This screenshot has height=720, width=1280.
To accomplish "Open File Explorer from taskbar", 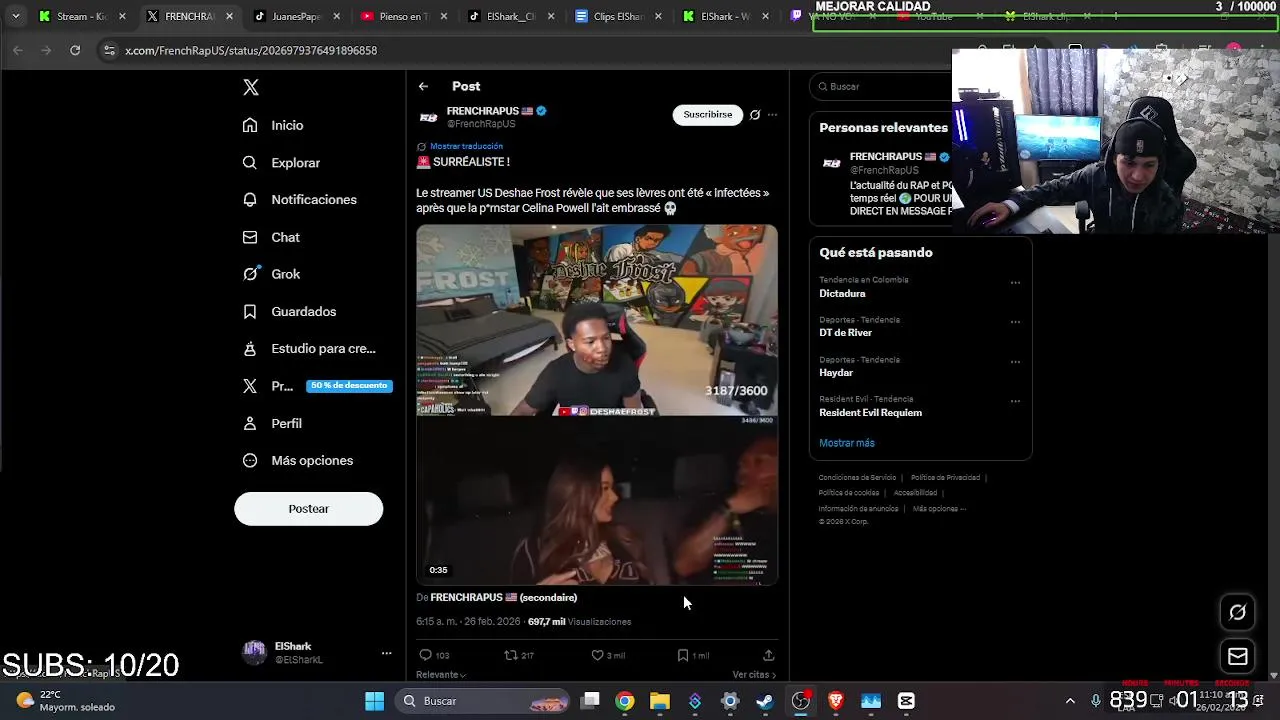I will point(659,701).
